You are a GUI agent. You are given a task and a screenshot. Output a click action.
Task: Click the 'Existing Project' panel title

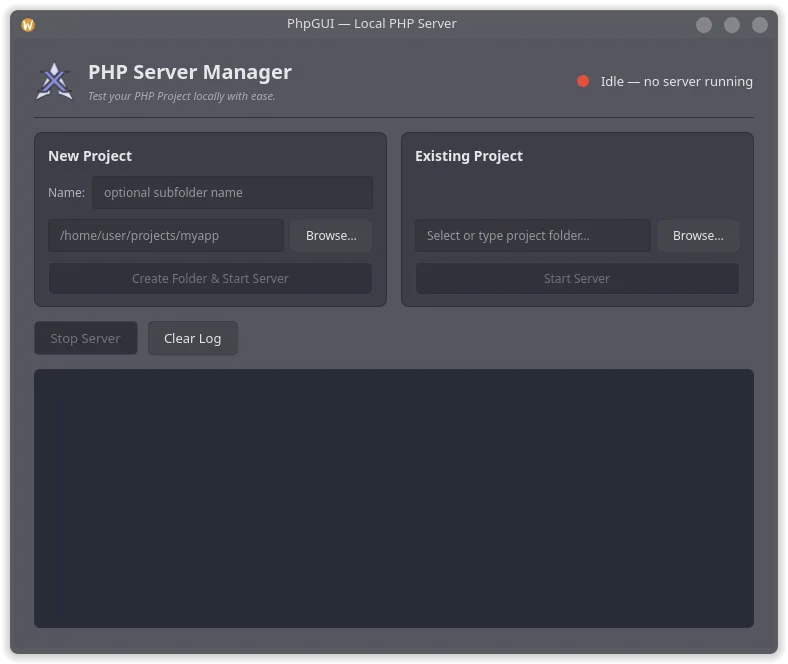(x=468, y=156)
